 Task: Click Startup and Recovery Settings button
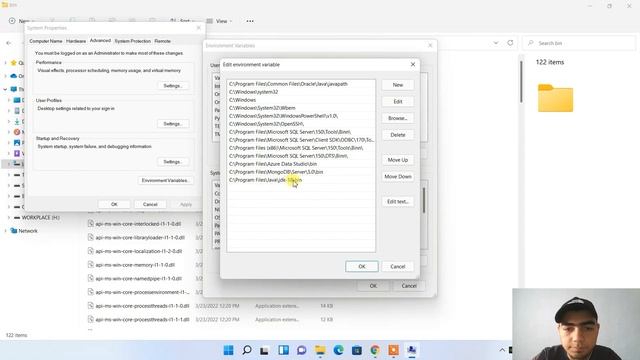[x=172, y=162]
